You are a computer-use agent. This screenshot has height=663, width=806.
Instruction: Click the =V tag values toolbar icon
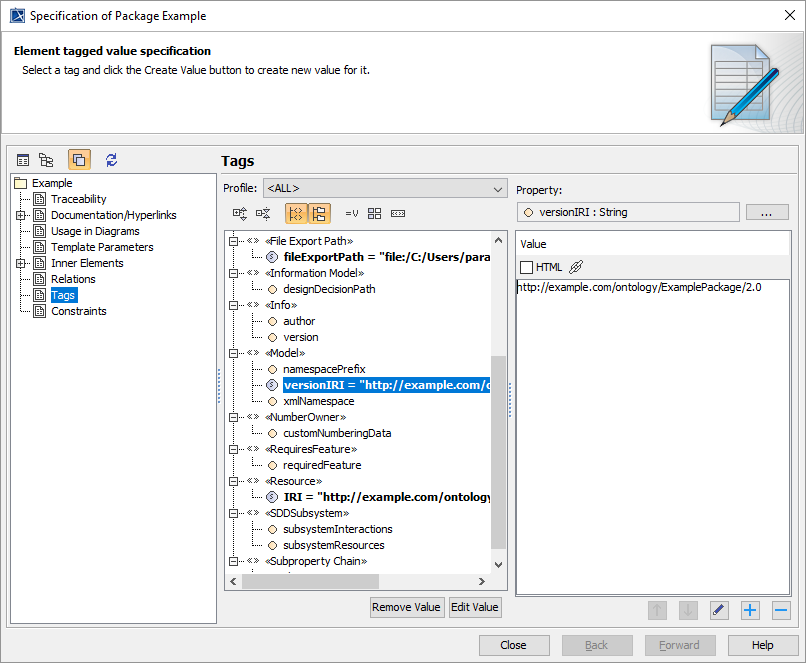pyautogui.click(x=351, y=213)
